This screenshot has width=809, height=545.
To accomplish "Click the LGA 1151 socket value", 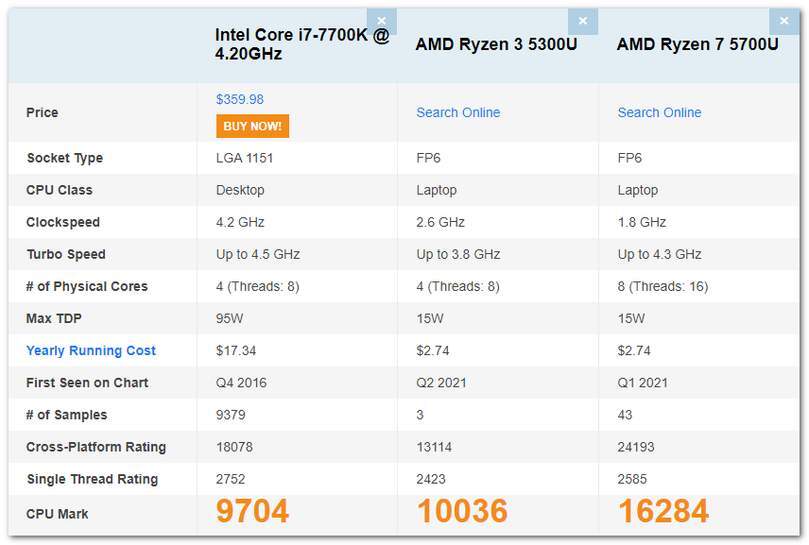I will click(x=244, y=158).
